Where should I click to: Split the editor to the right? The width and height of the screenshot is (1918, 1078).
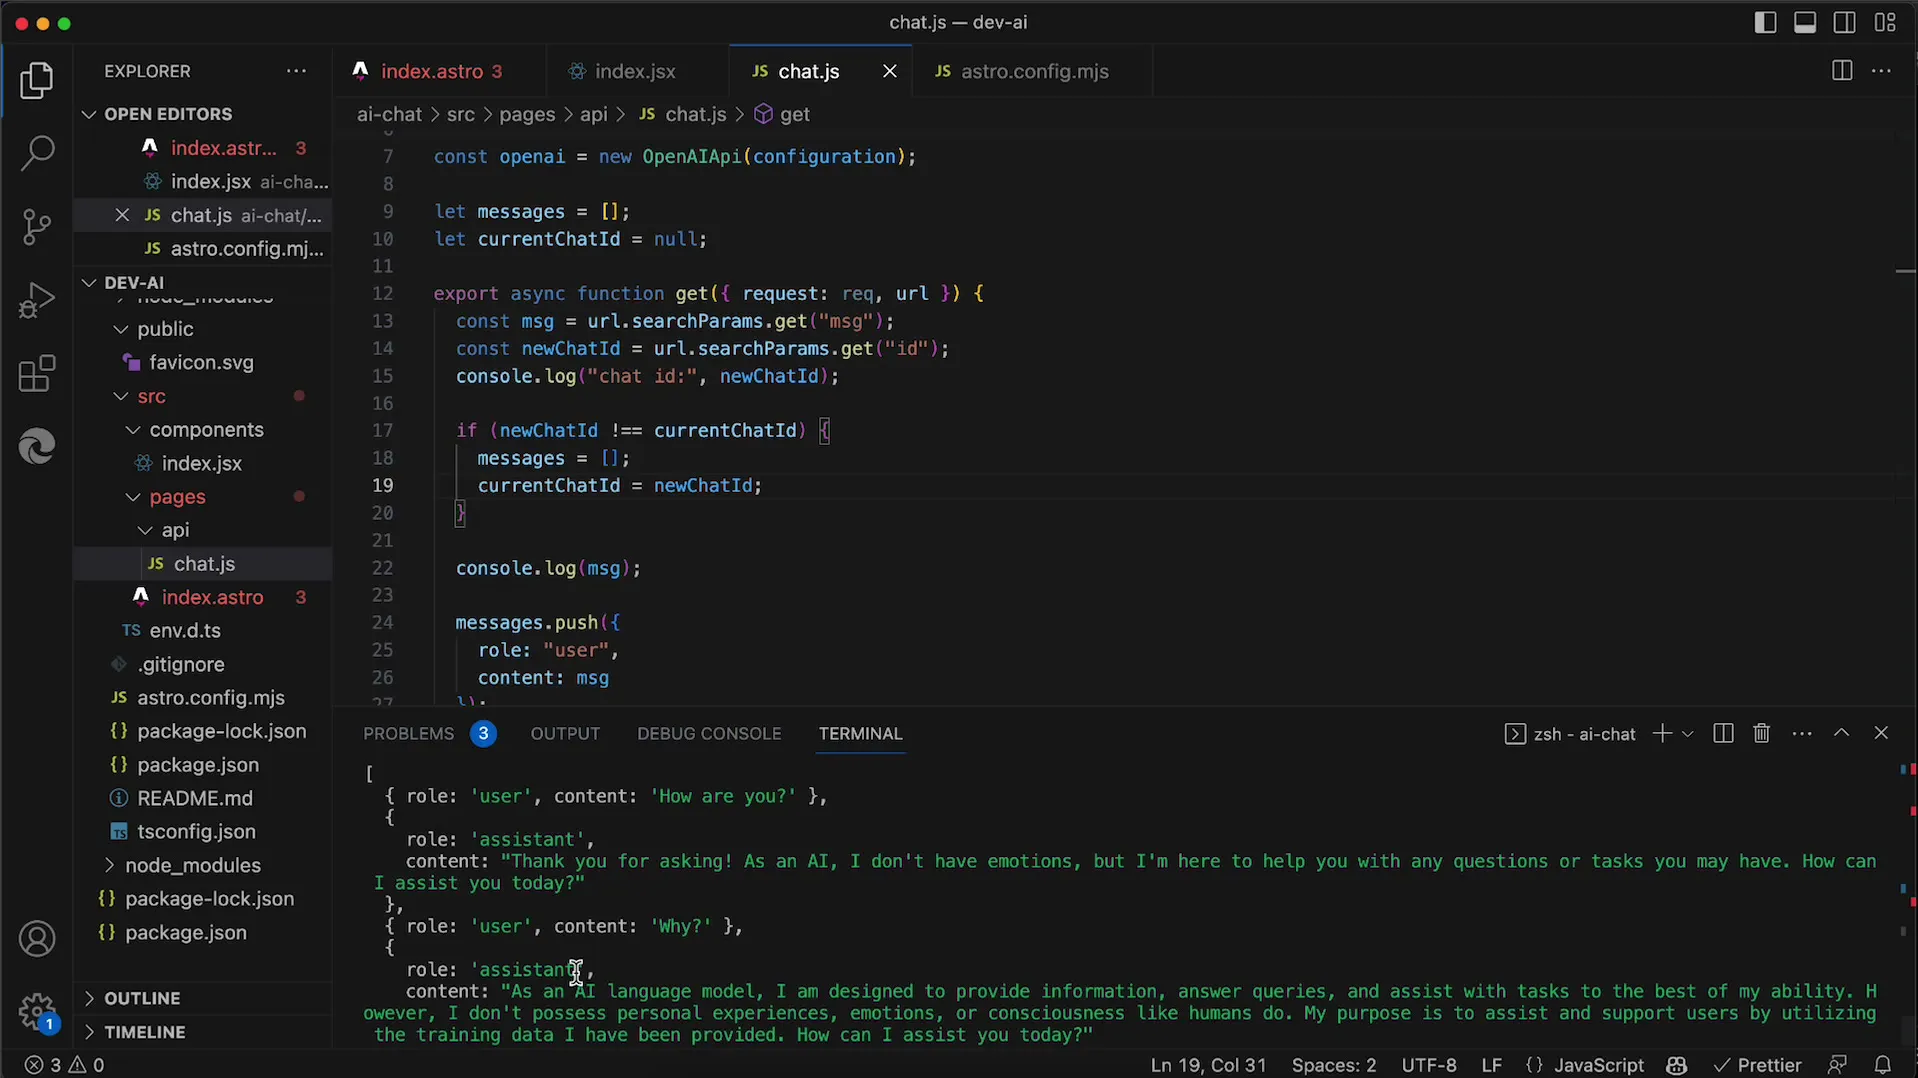pyautogui.click(x=1841, y=71)
